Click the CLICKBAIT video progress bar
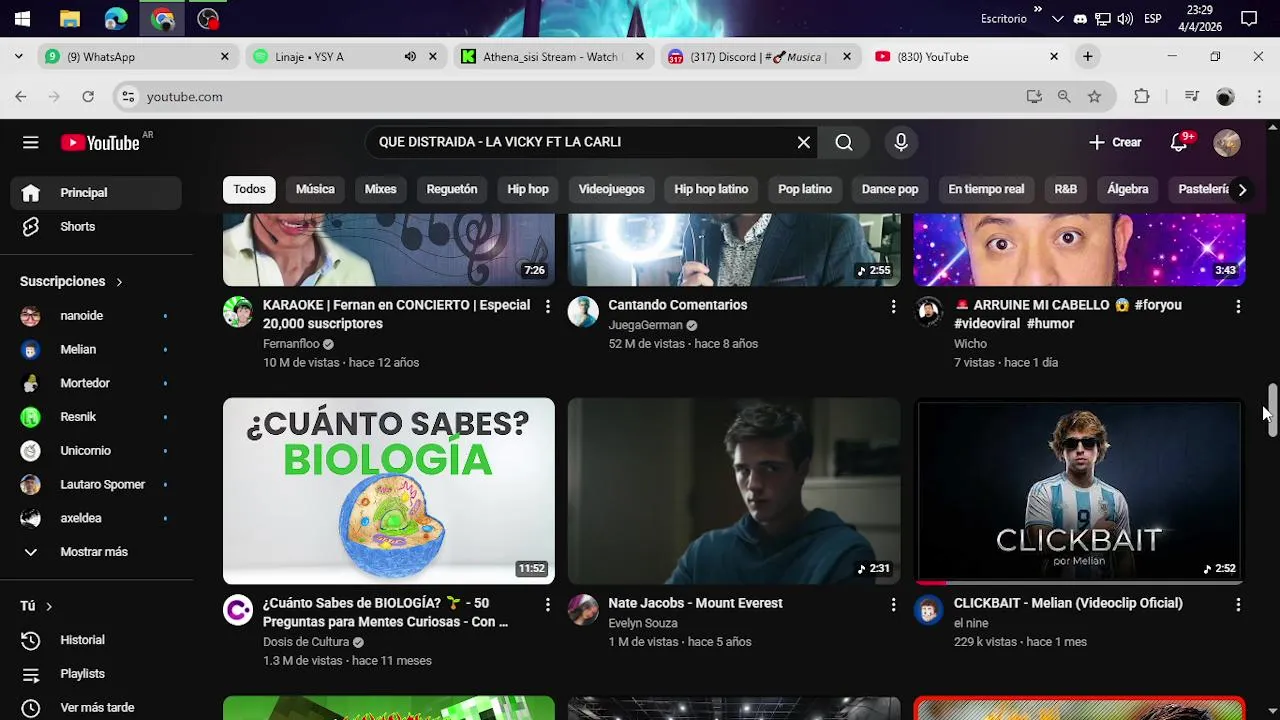This screenshot has height=720, width=1280. coord(1080,582)
